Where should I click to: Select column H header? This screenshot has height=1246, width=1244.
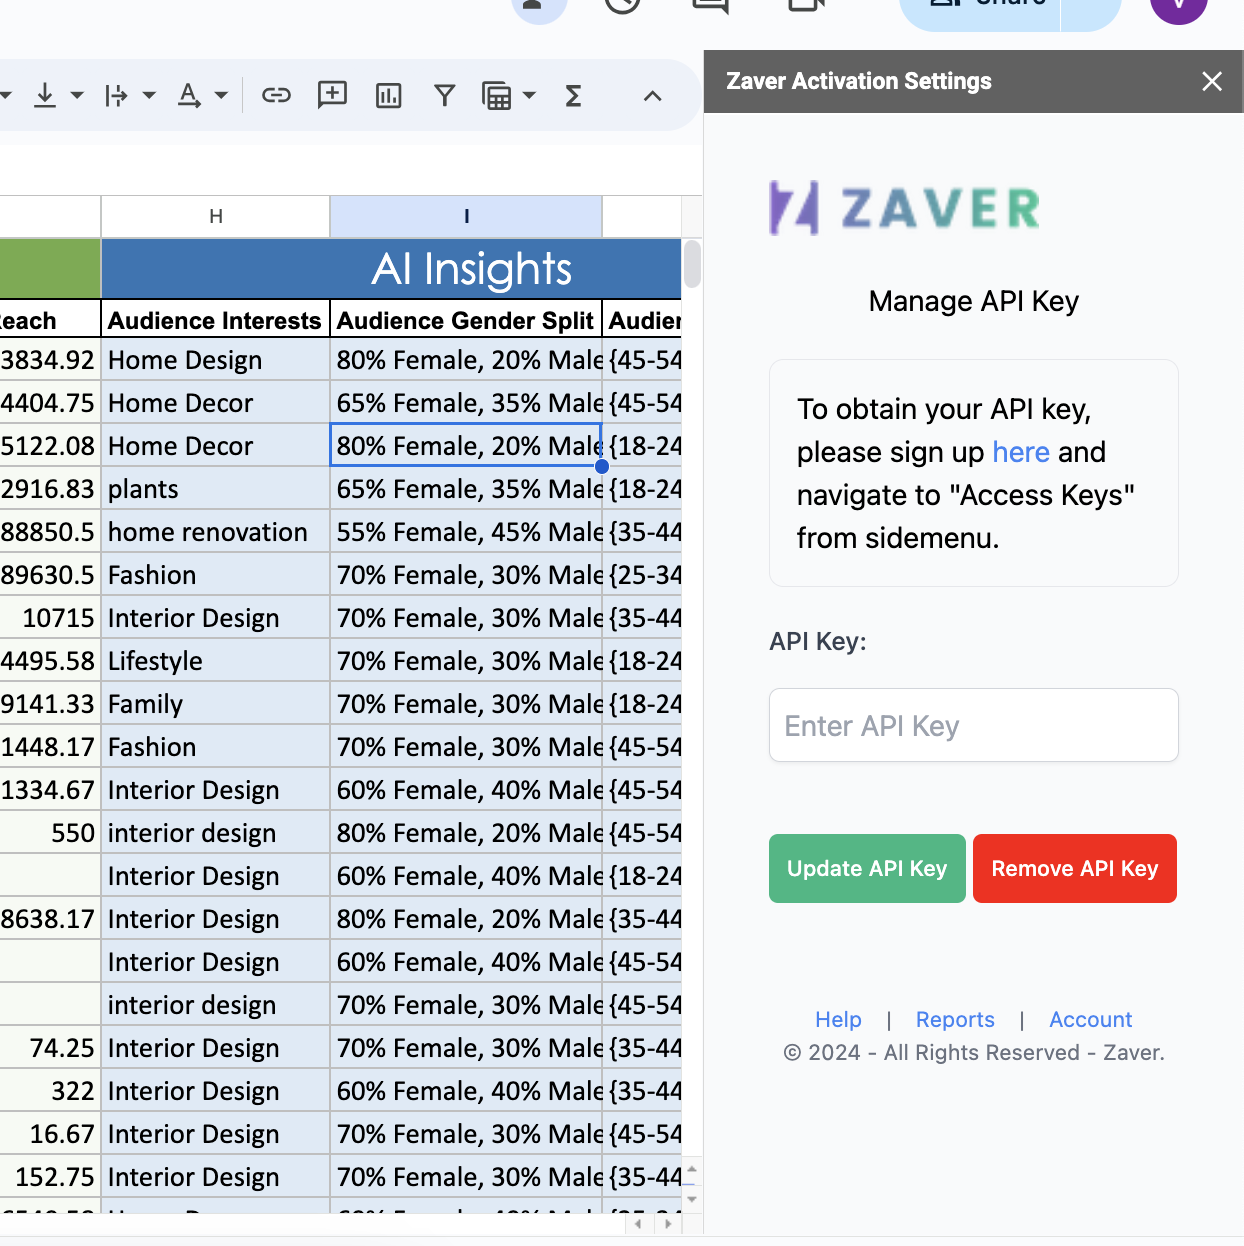216,216
